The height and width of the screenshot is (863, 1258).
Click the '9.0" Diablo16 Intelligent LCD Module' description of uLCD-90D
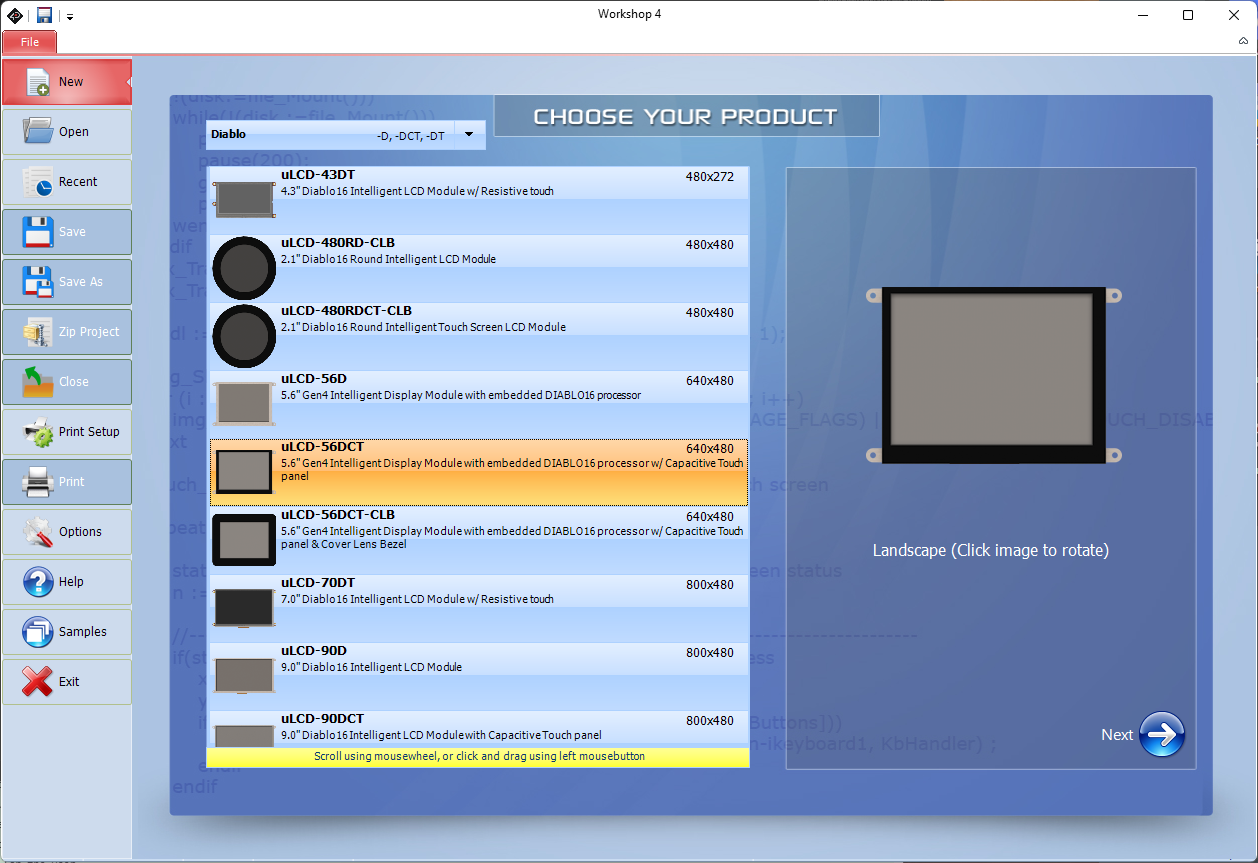tap(371, 667)
